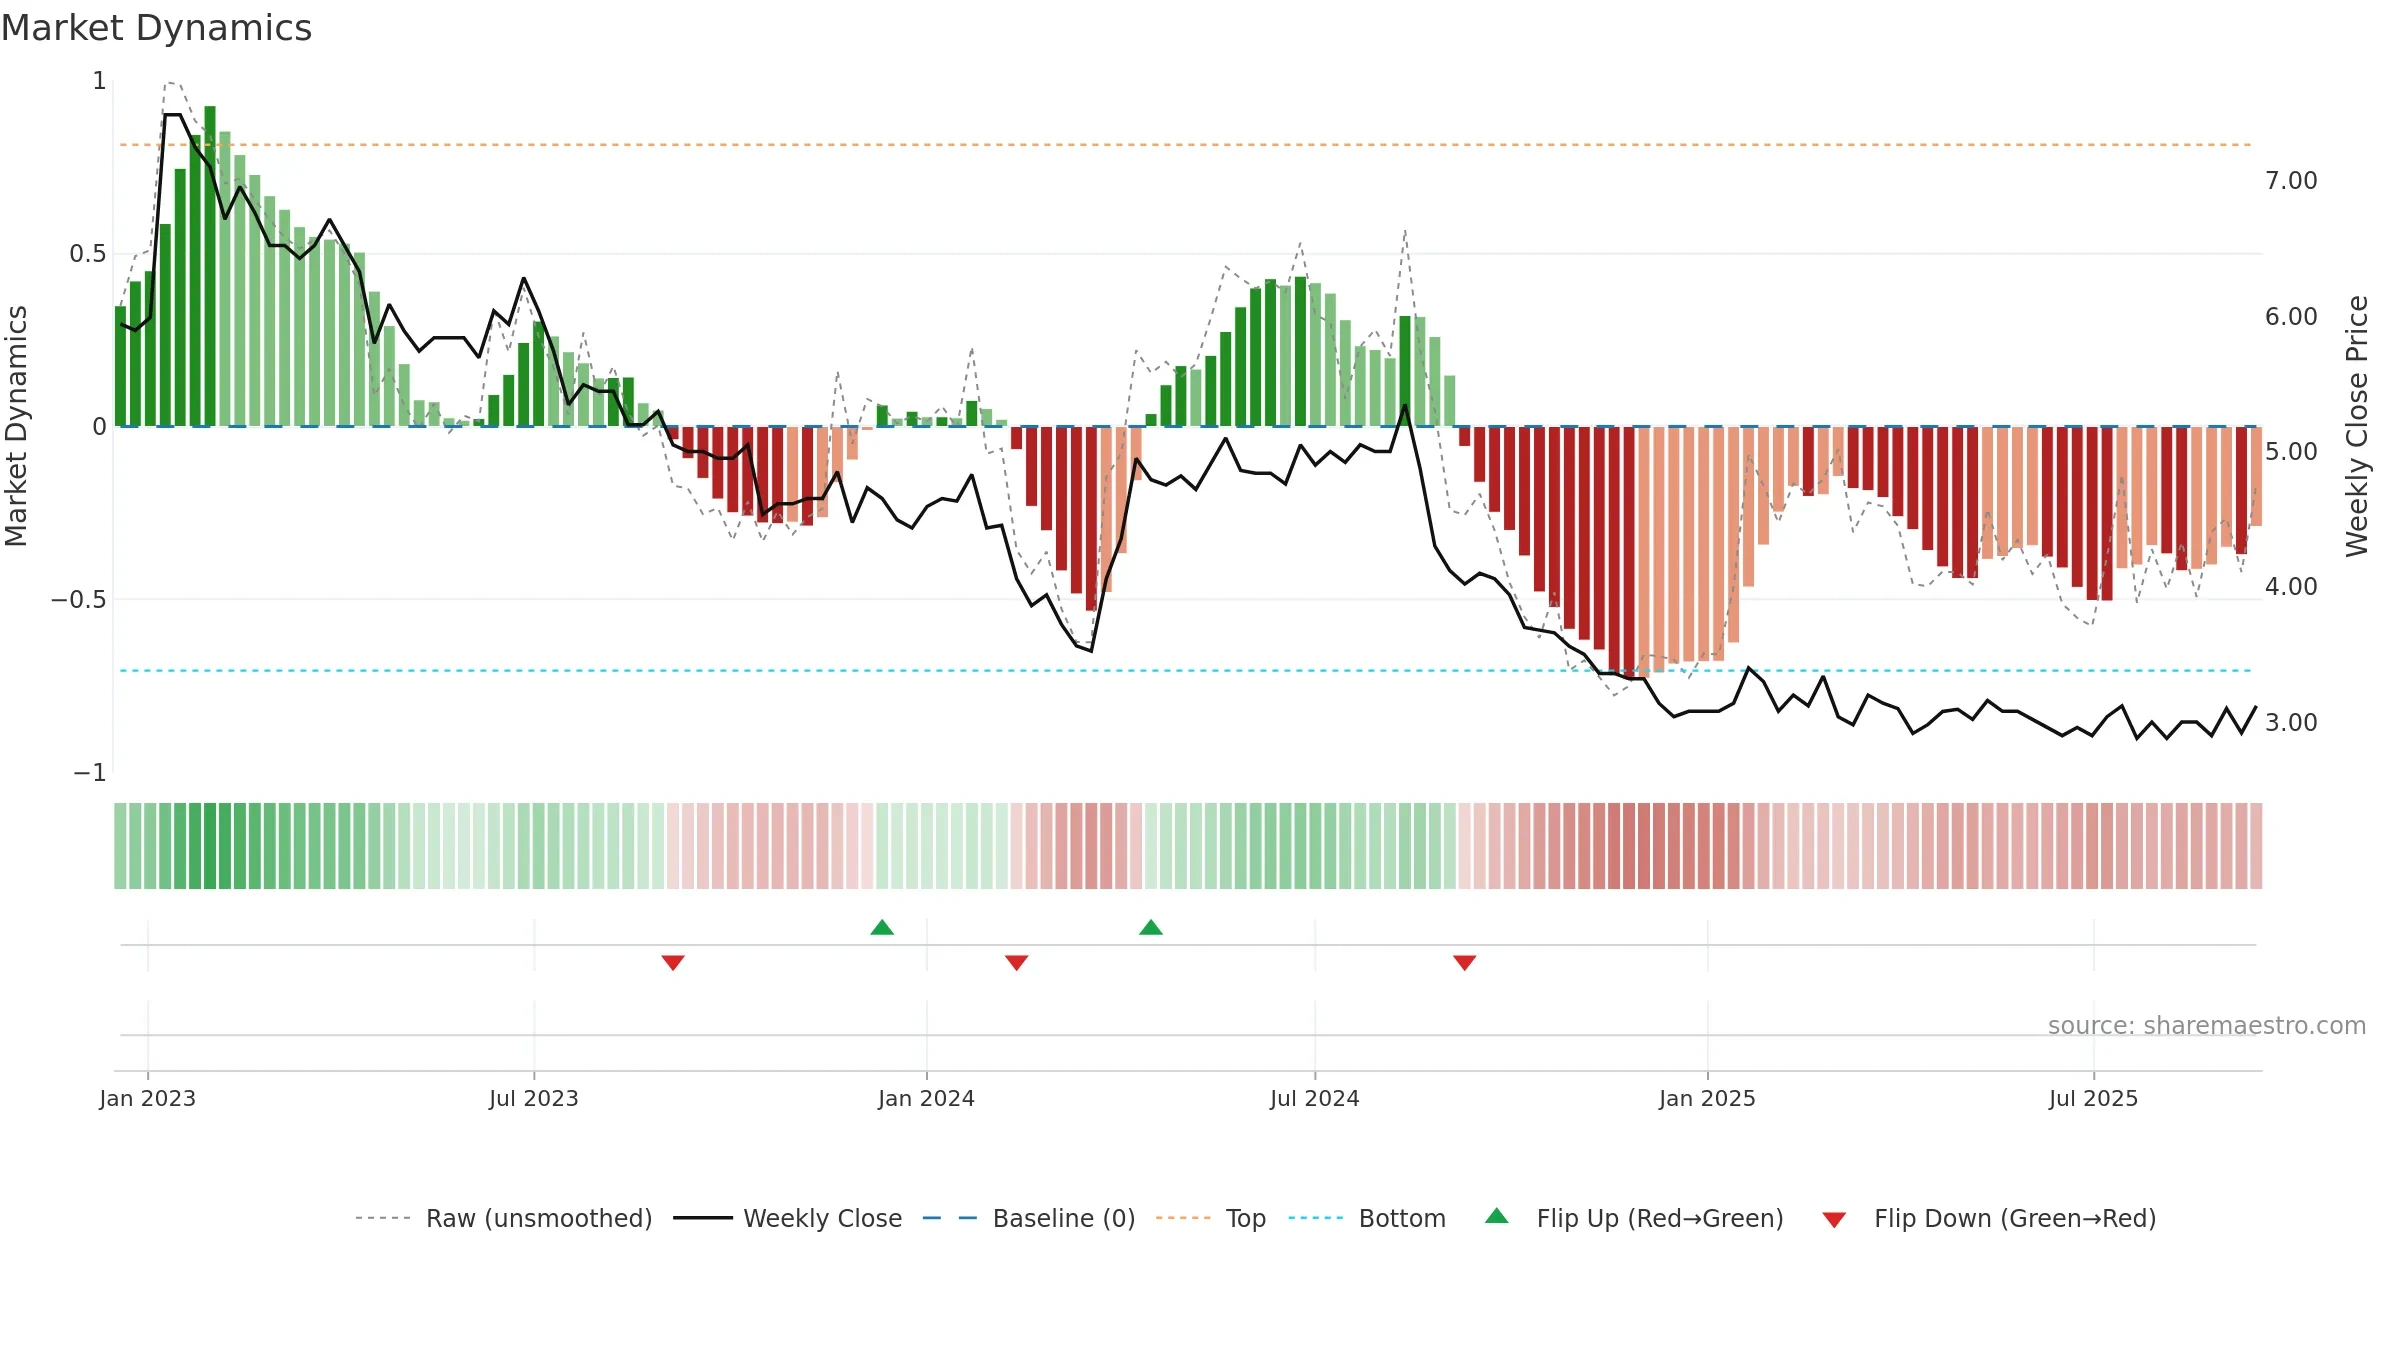Click the 4.00 price axis label

[2291, 587]
